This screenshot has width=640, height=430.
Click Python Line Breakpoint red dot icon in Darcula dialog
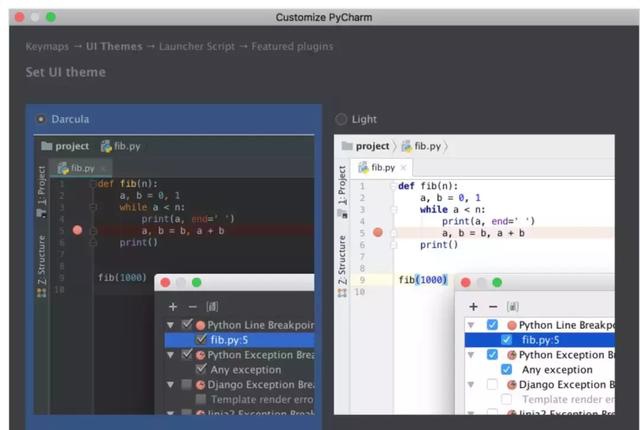click(200, 326)
